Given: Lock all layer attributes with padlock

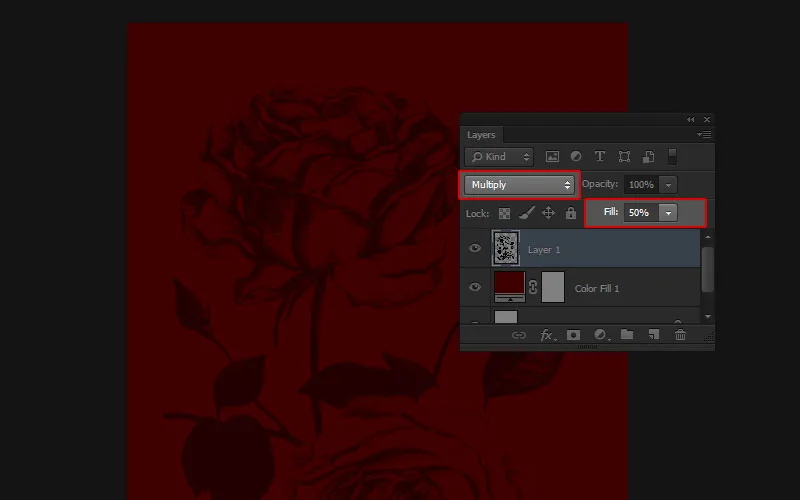Looking at the screenshot, I should [x=570, y=213].
